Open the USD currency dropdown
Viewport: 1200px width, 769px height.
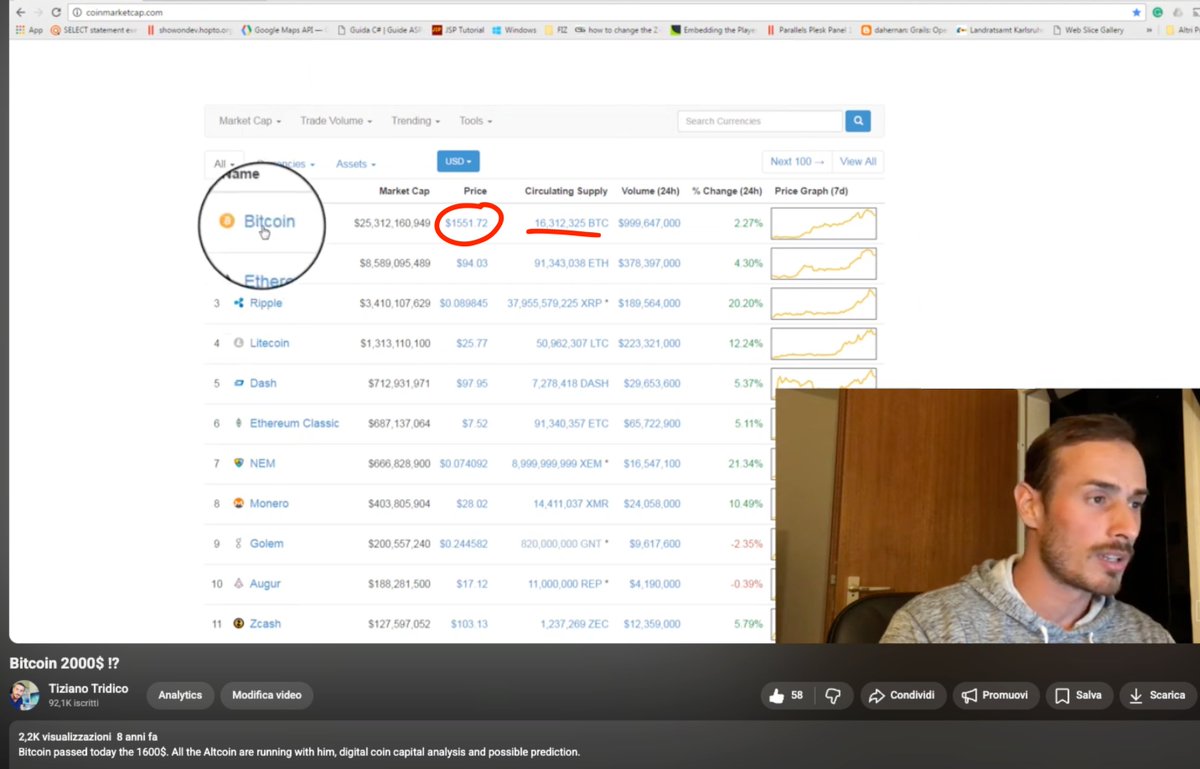[x=458, y=161]
